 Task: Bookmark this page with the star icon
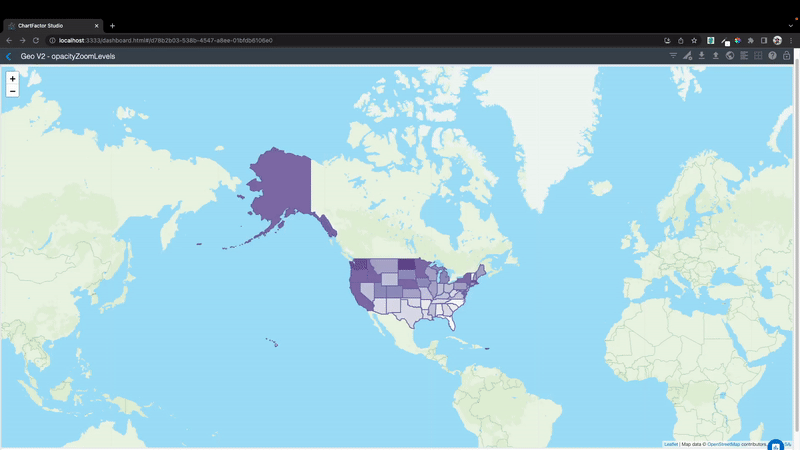[694, 40]
